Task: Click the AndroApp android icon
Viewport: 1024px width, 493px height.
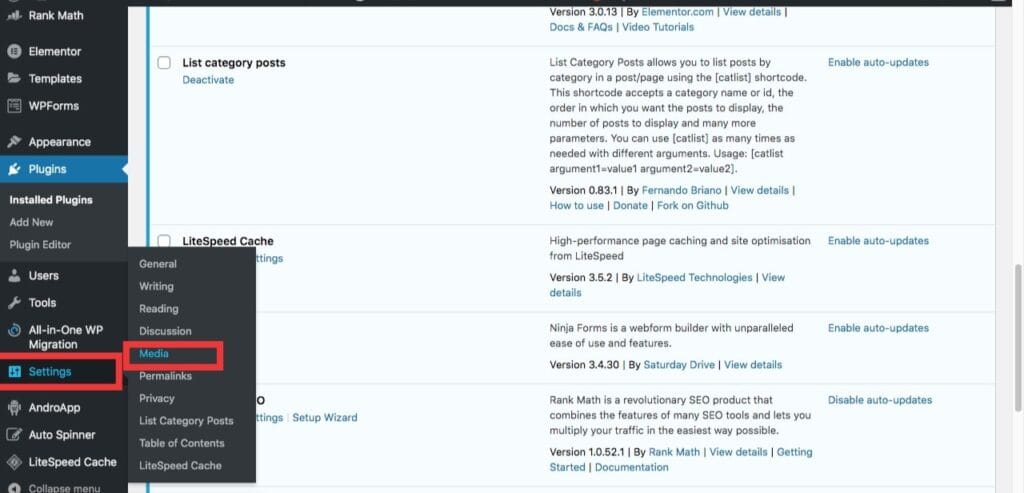Action: 14,407
